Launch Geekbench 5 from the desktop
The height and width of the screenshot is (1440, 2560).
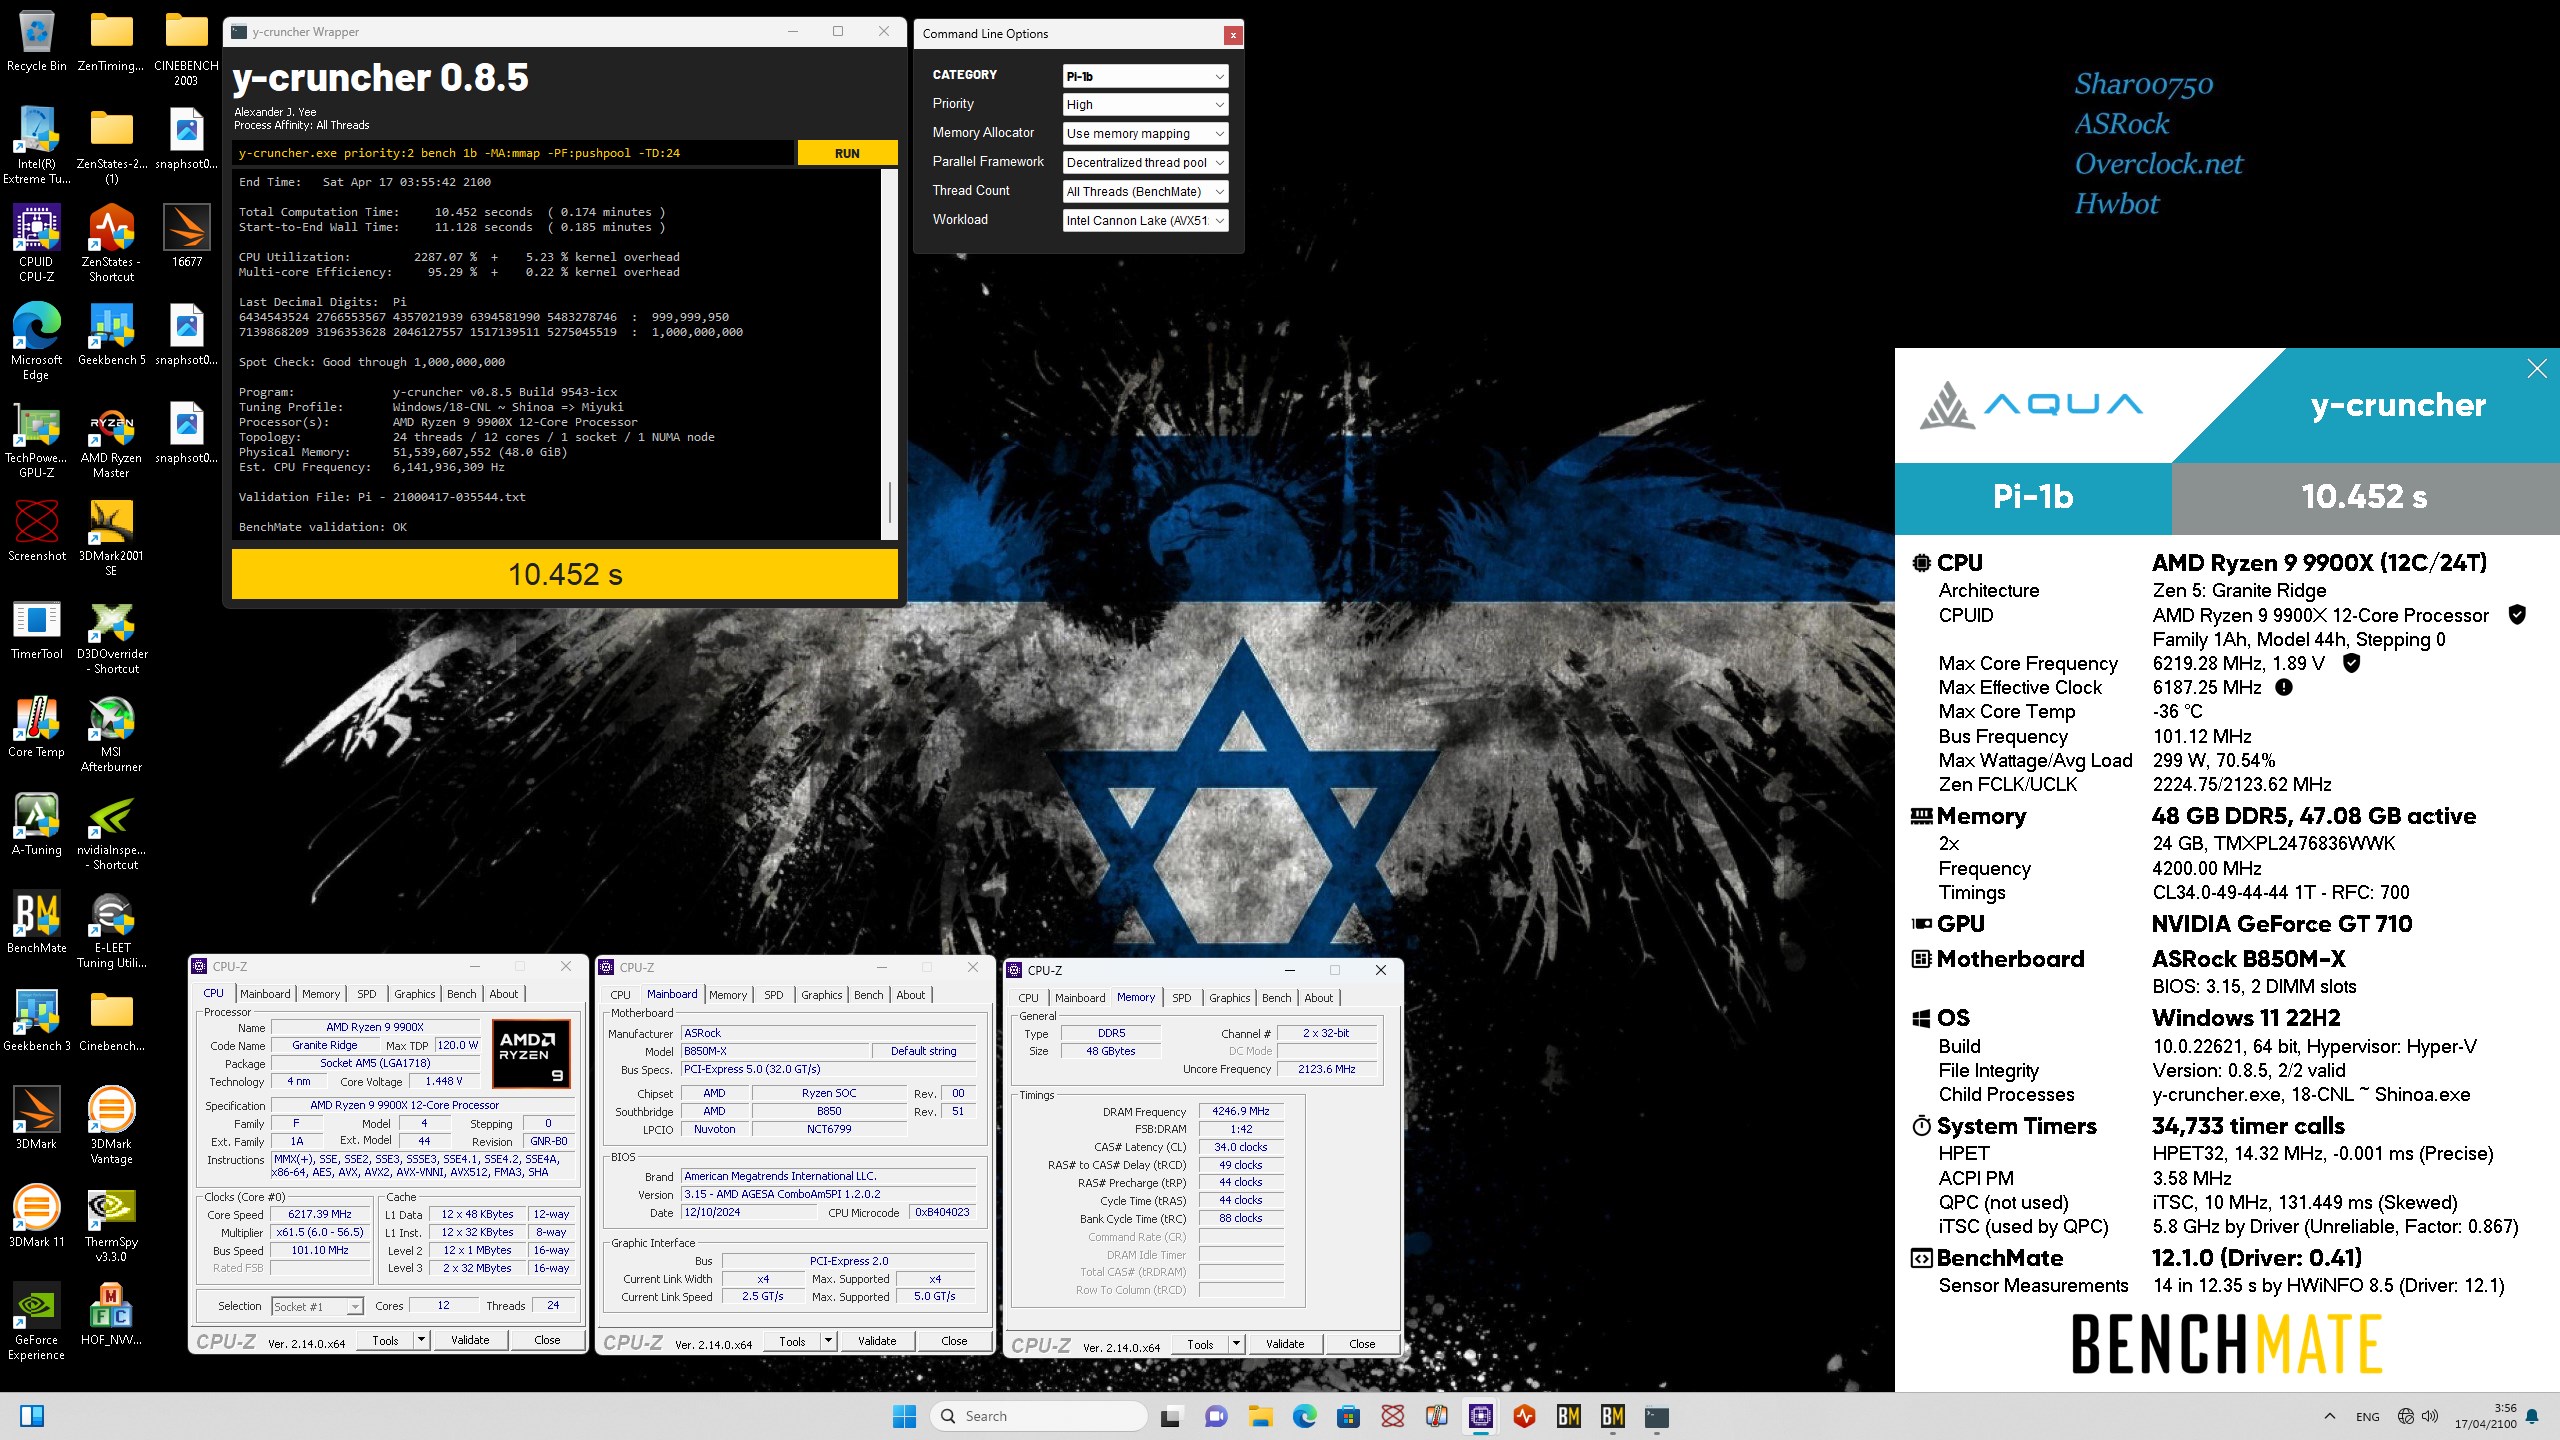[x=111, y=335]
